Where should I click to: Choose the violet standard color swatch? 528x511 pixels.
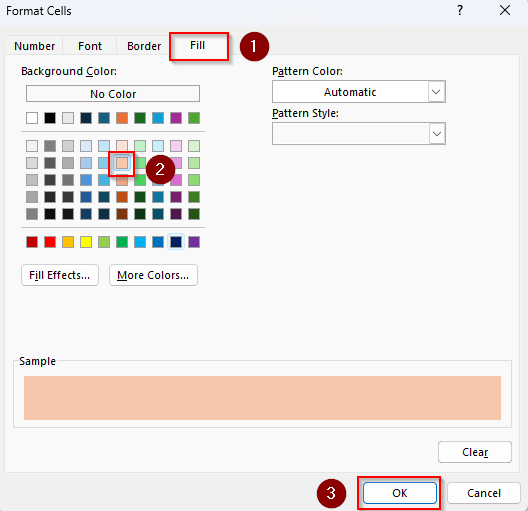pos(194,242)
